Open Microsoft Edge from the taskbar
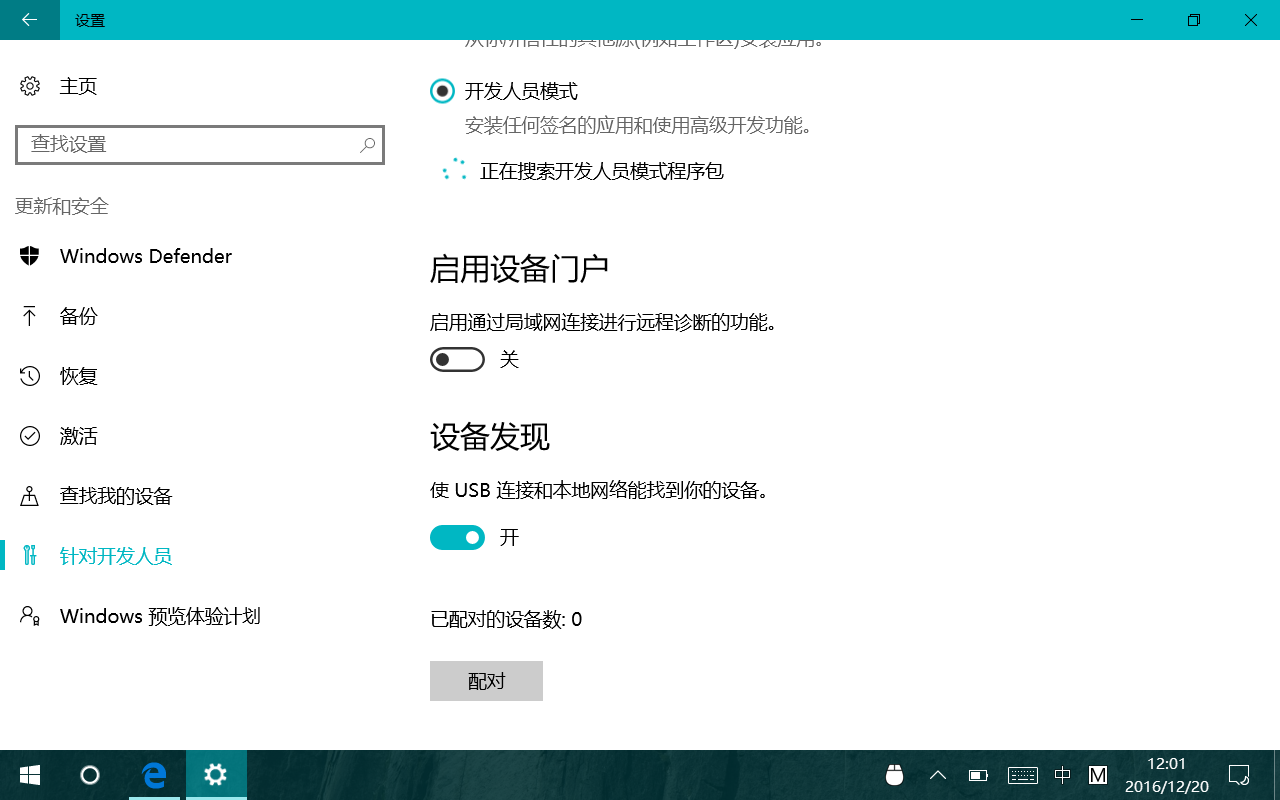This screenshot has height=800, width=1280. [153, 775]
